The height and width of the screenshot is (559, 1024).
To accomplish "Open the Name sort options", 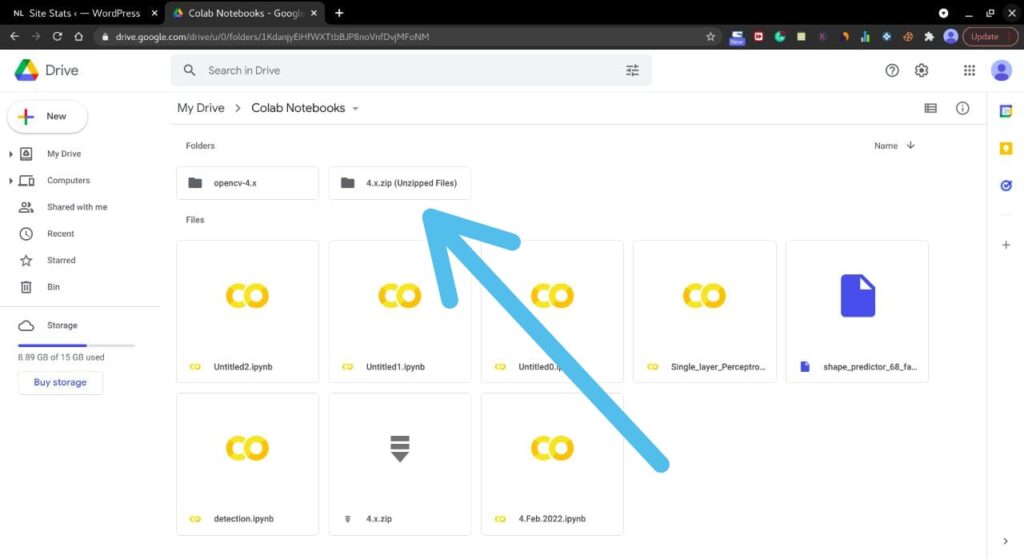I will click(x=886, y=146).
